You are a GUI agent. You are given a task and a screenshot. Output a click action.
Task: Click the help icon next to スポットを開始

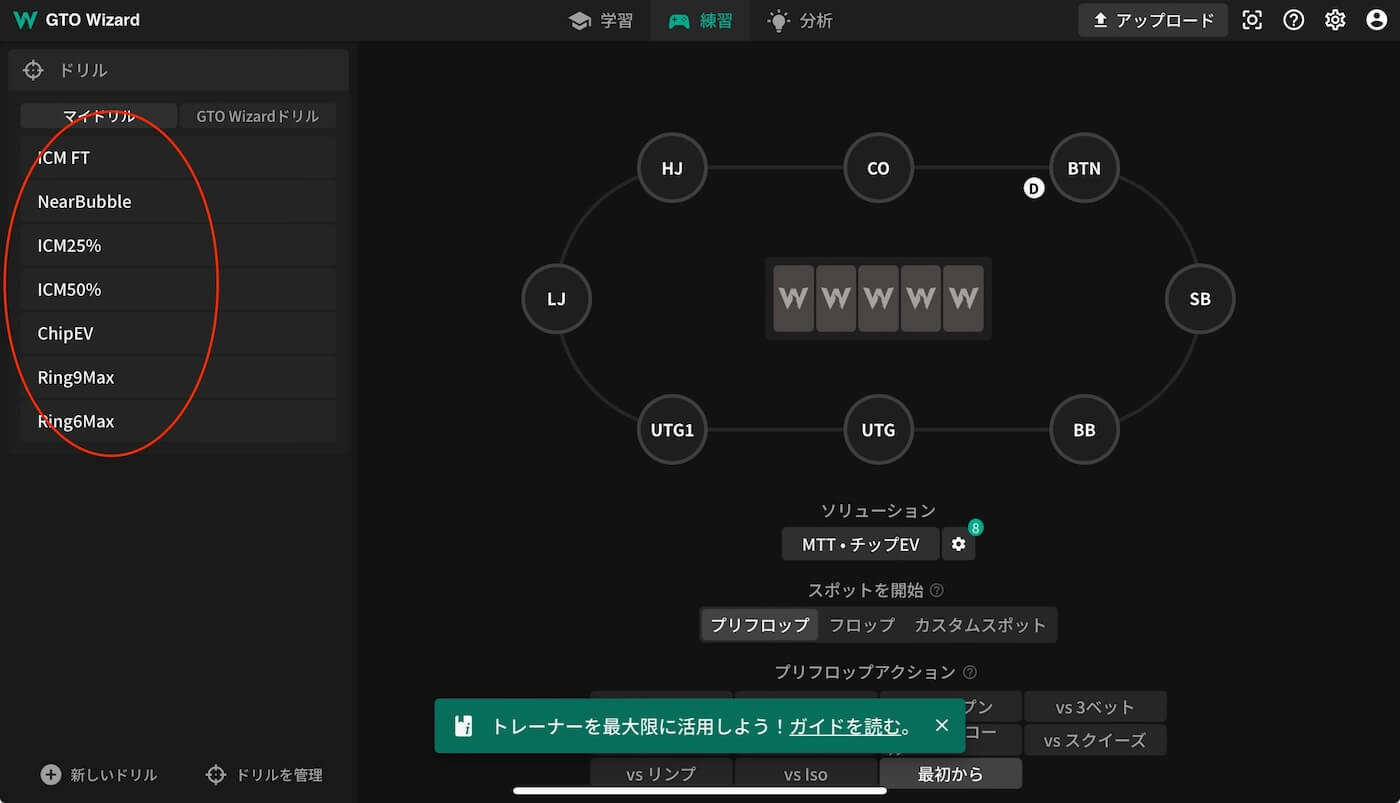click(937, 591)
